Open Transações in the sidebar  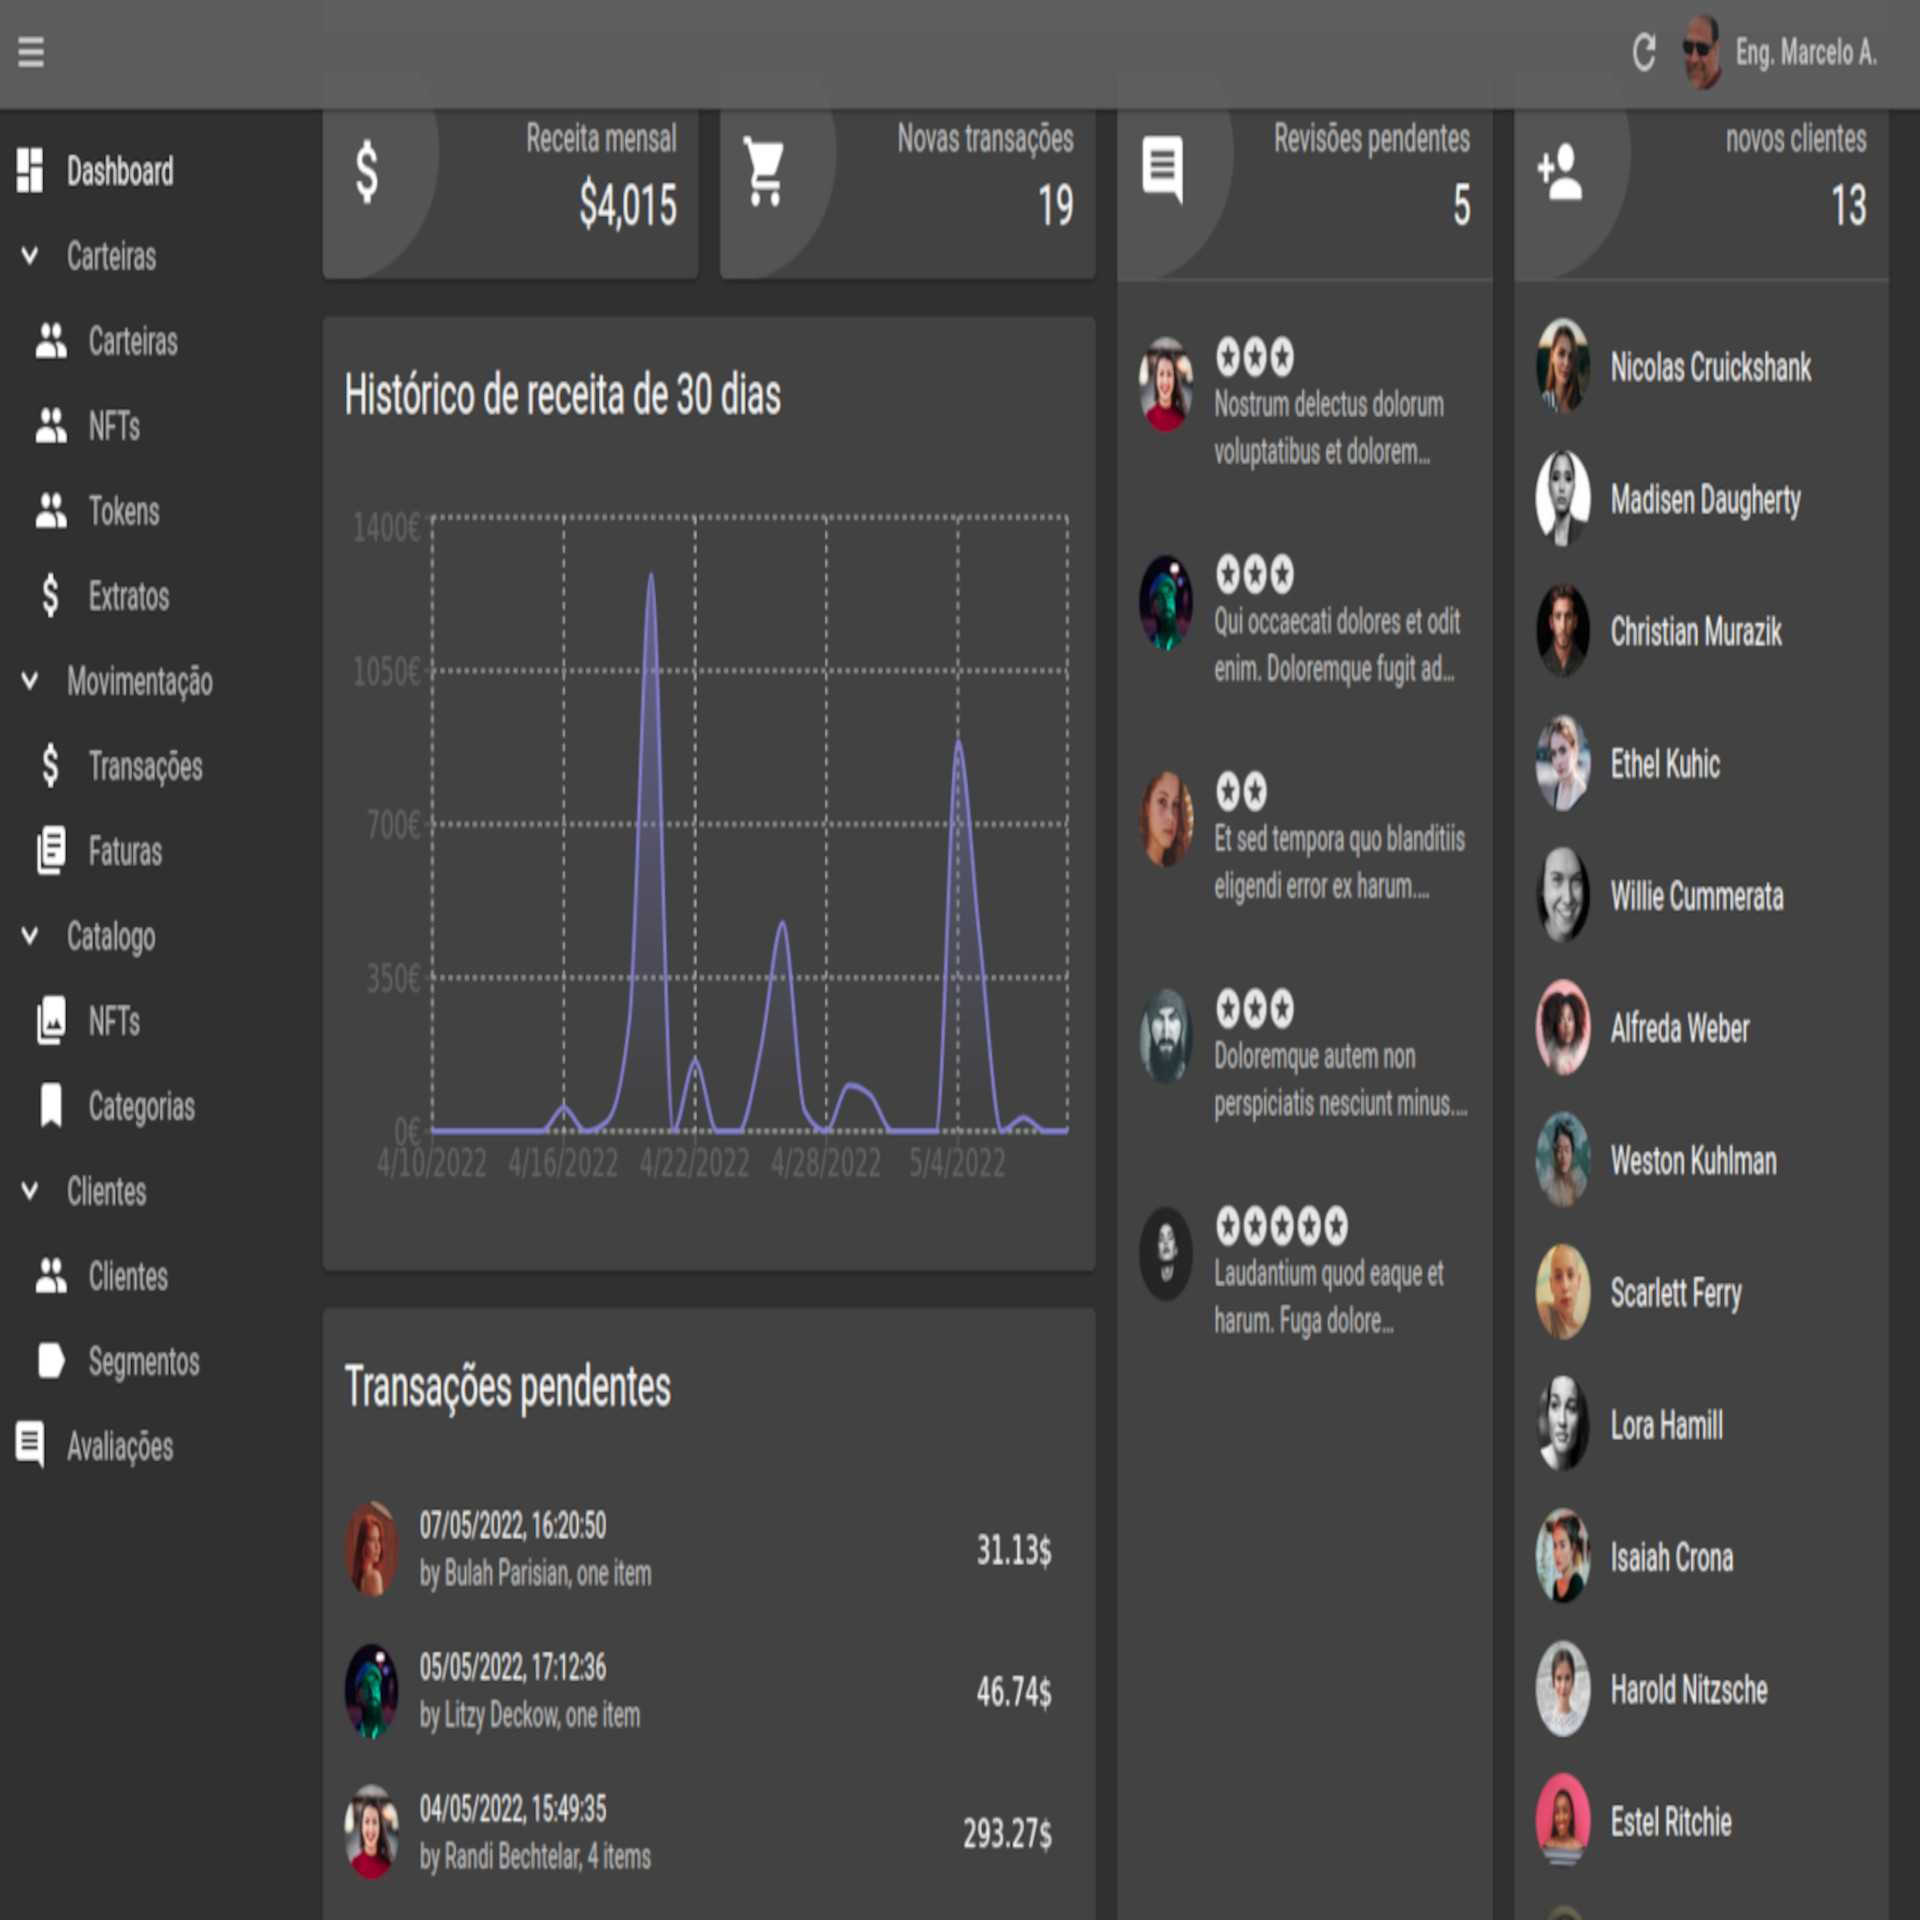point(145,767)
